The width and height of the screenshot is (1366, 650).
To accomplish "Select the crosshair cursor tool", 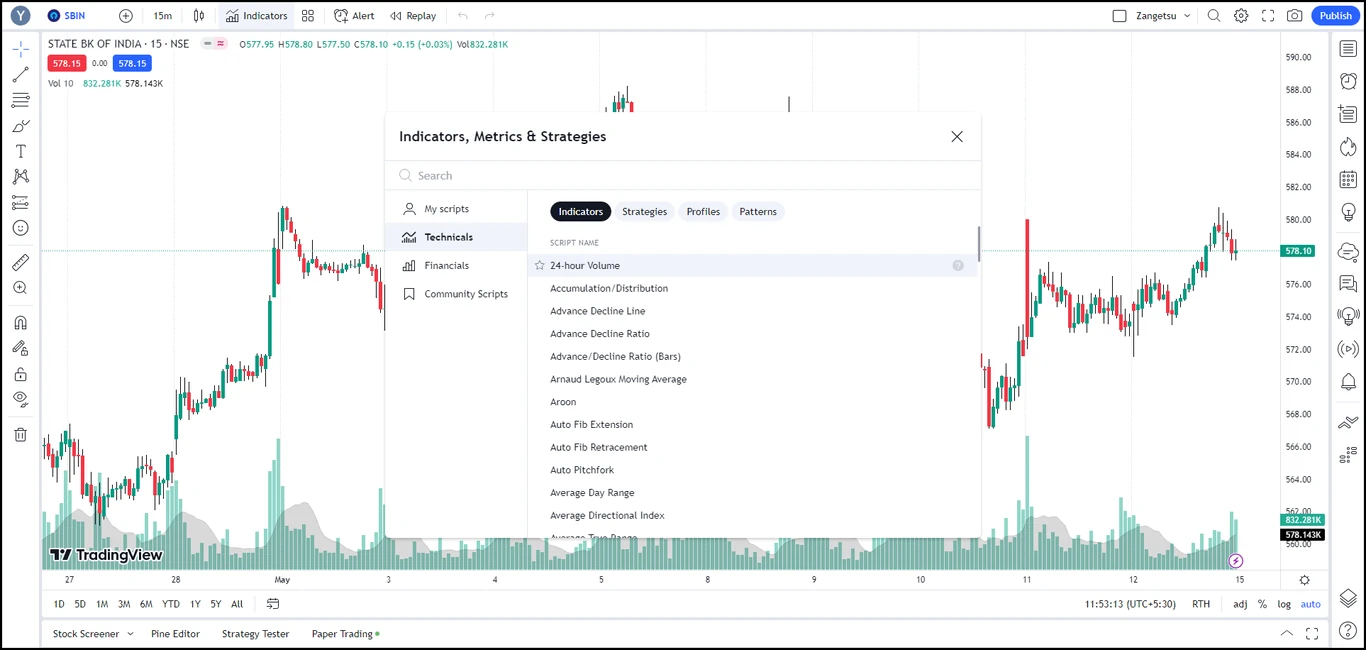I will click(20, 49).
